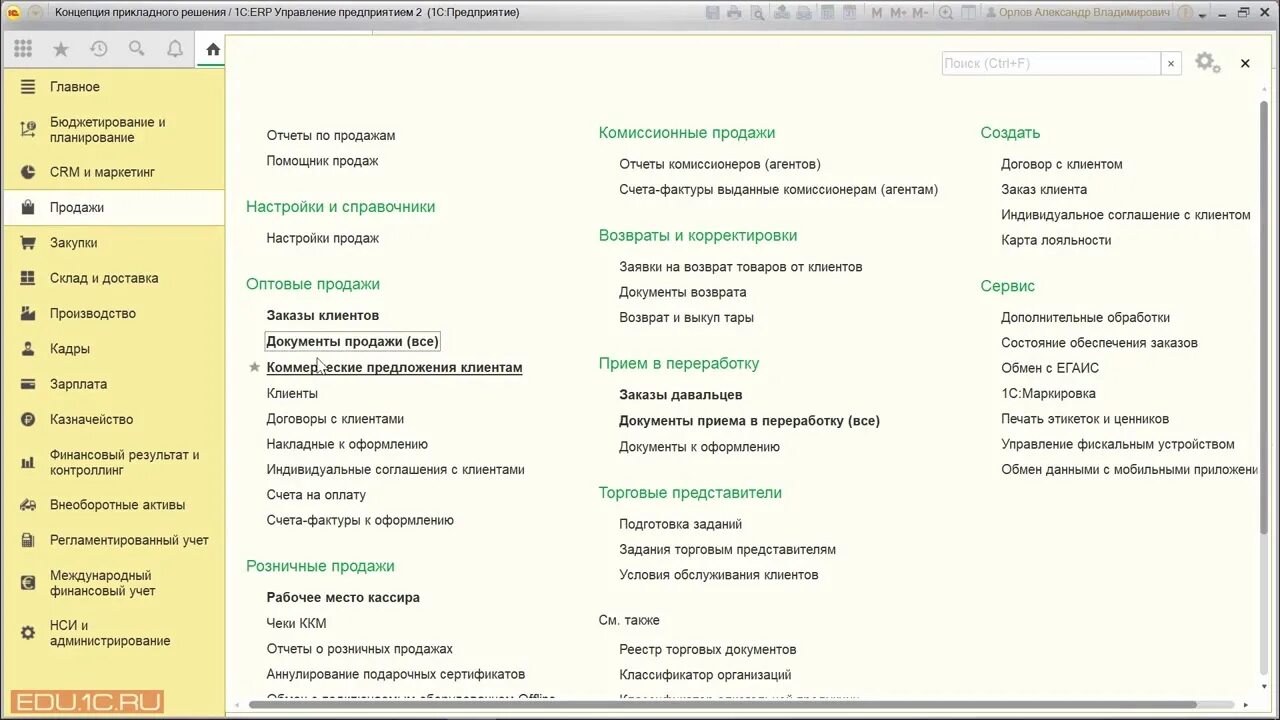
Task: Click the Производство factory icon
Action: coord(28,313)
